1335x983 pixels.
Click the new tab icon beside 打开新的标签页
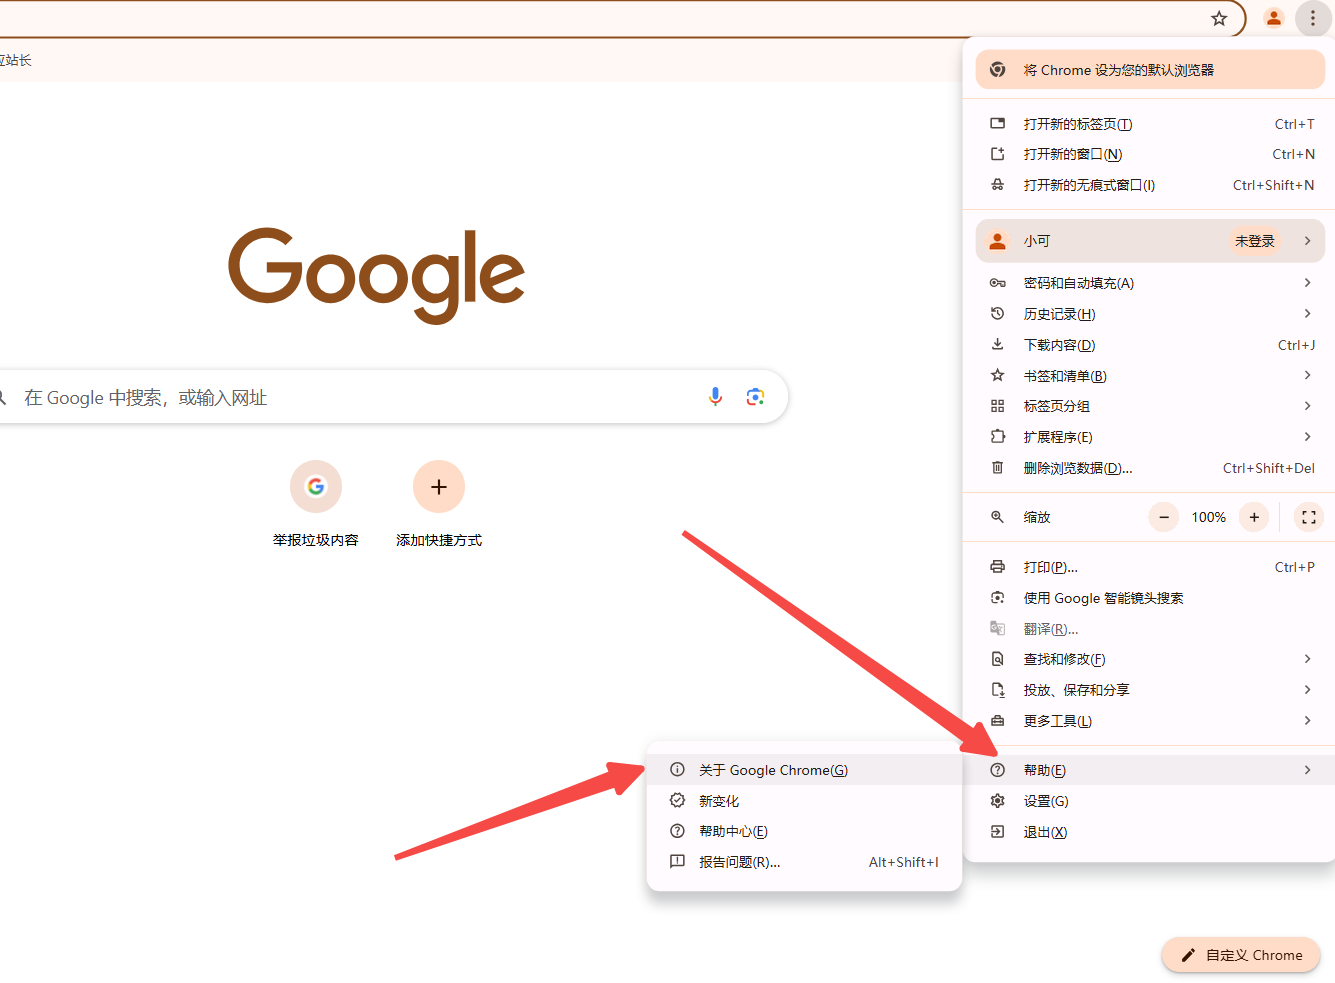pyautogui.click(x=997, y=124)
